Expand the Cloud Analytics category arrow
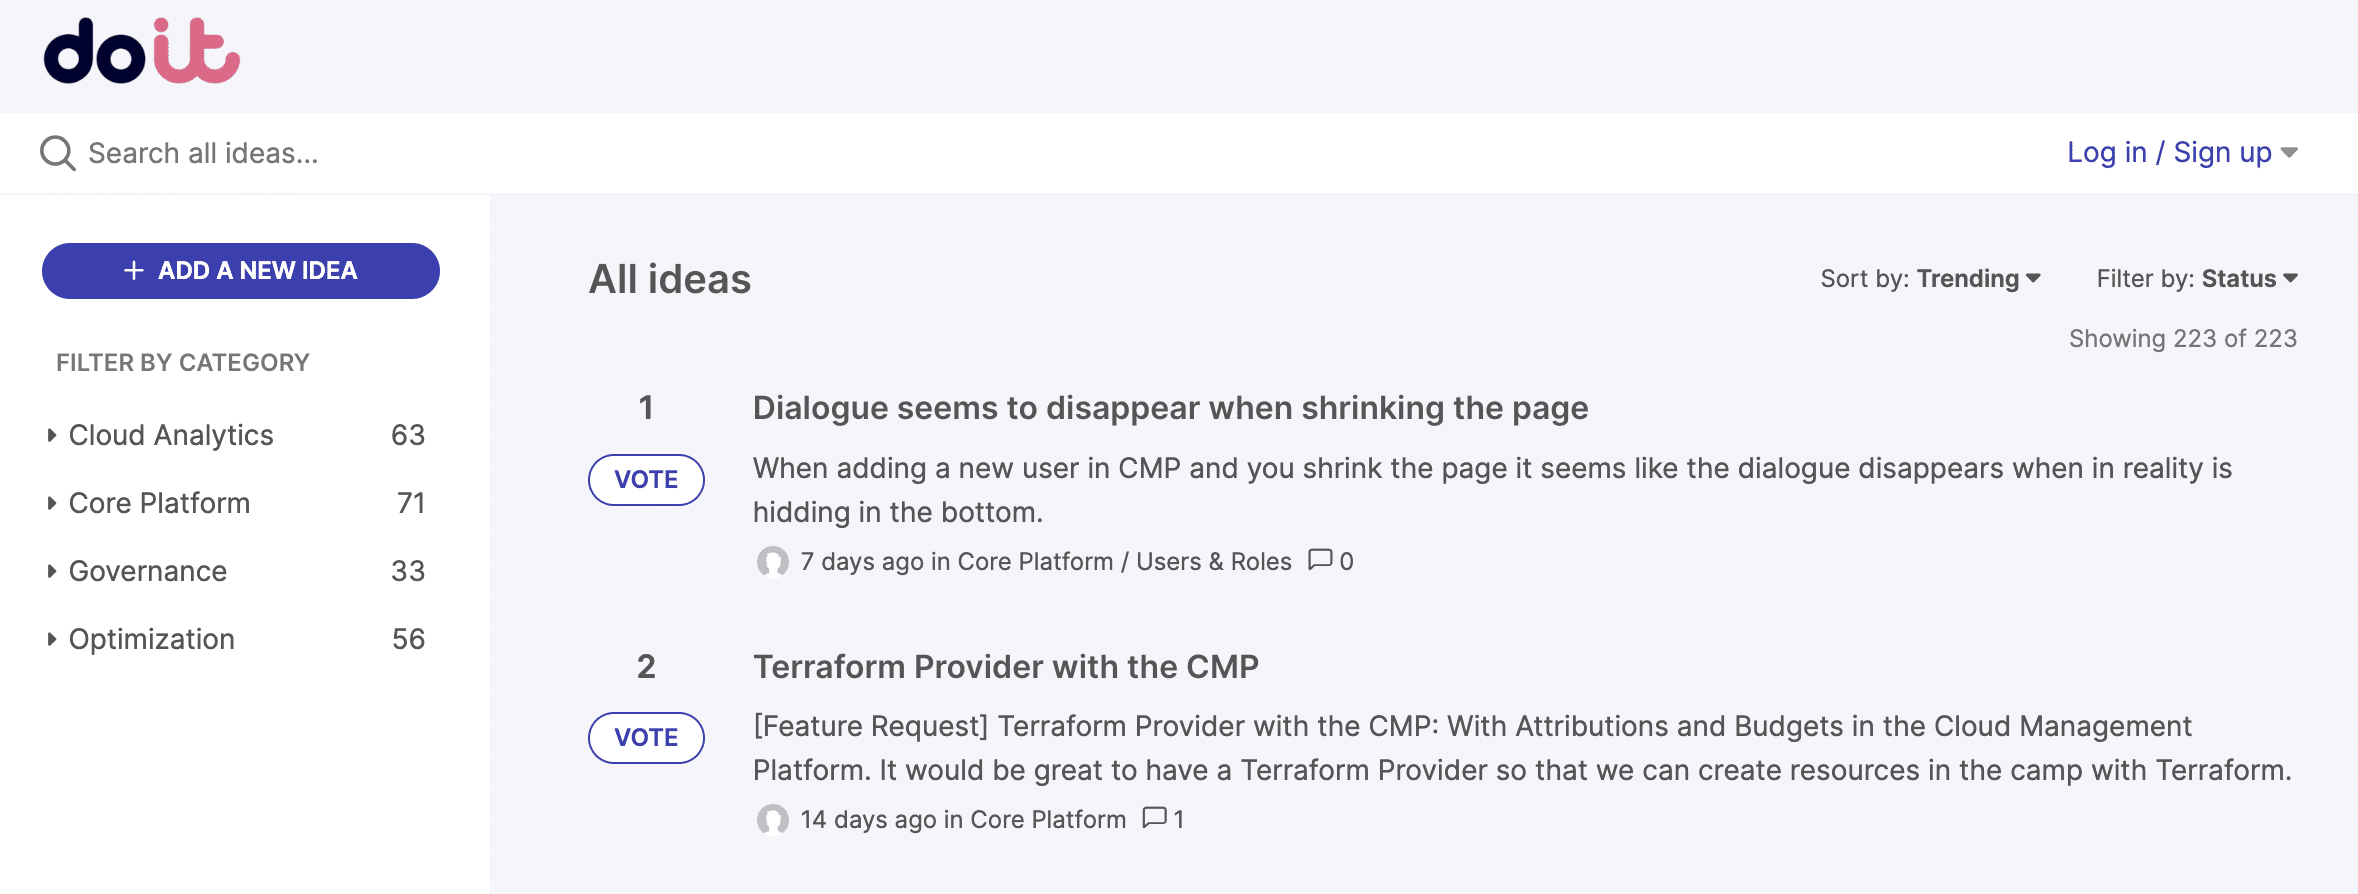The image size is (2358, 894). point(51,435)
